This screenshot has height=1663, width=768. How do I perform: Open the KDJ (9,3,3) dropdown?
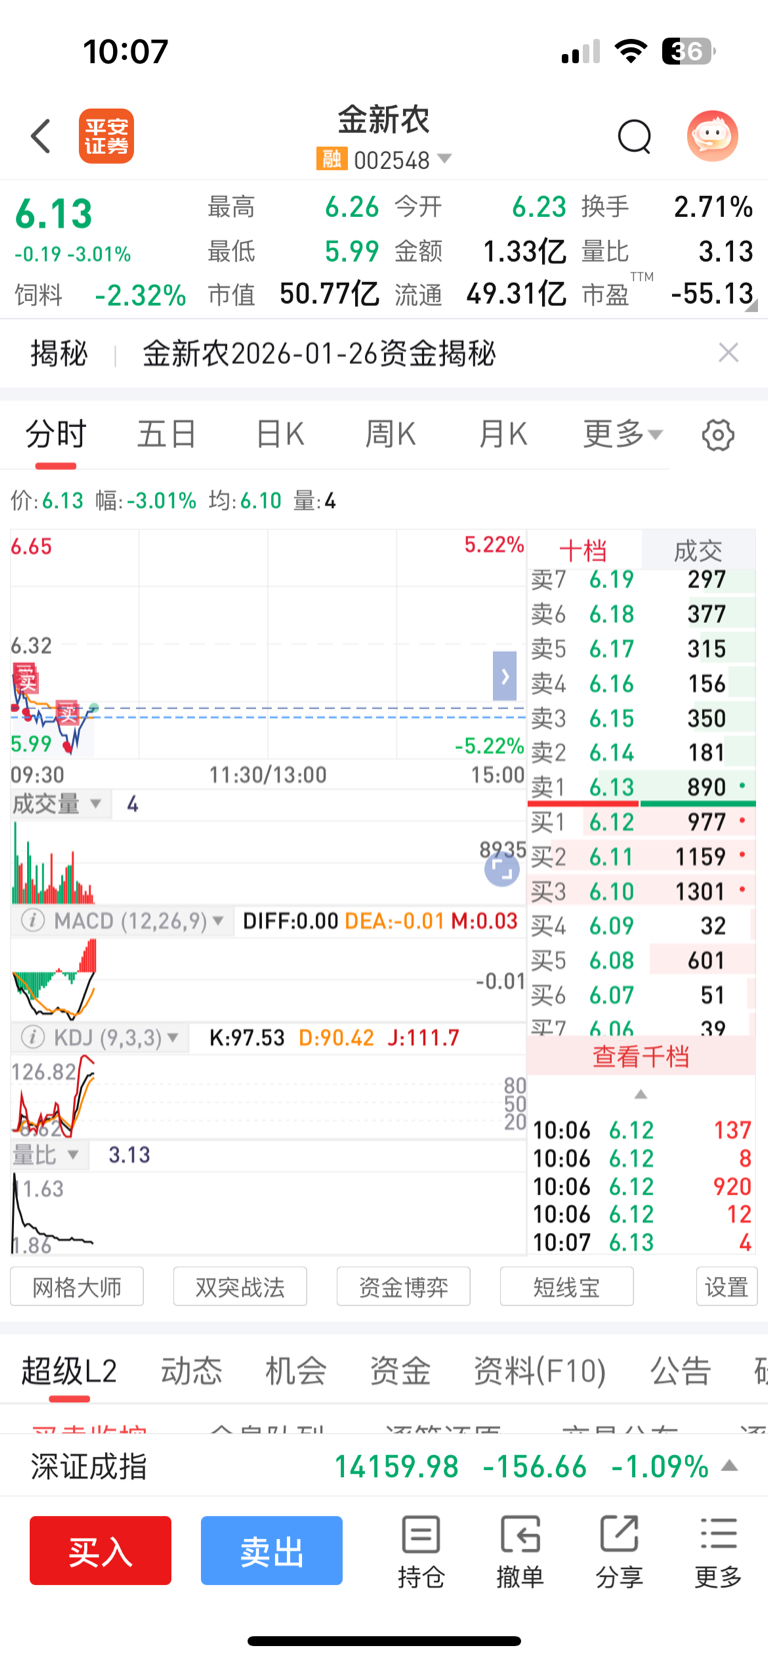[116, 1038]
